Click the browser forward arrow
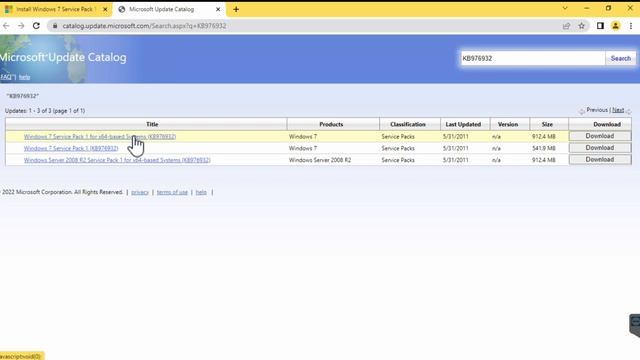Screen dimensions: 640x360 pyautogui.click(x=21, y=26)
